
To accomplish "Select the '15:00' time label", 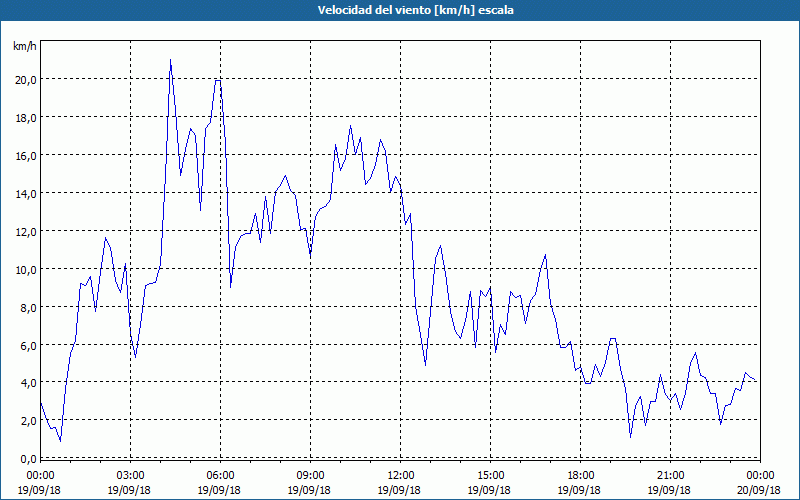I will tap(490, 476).
